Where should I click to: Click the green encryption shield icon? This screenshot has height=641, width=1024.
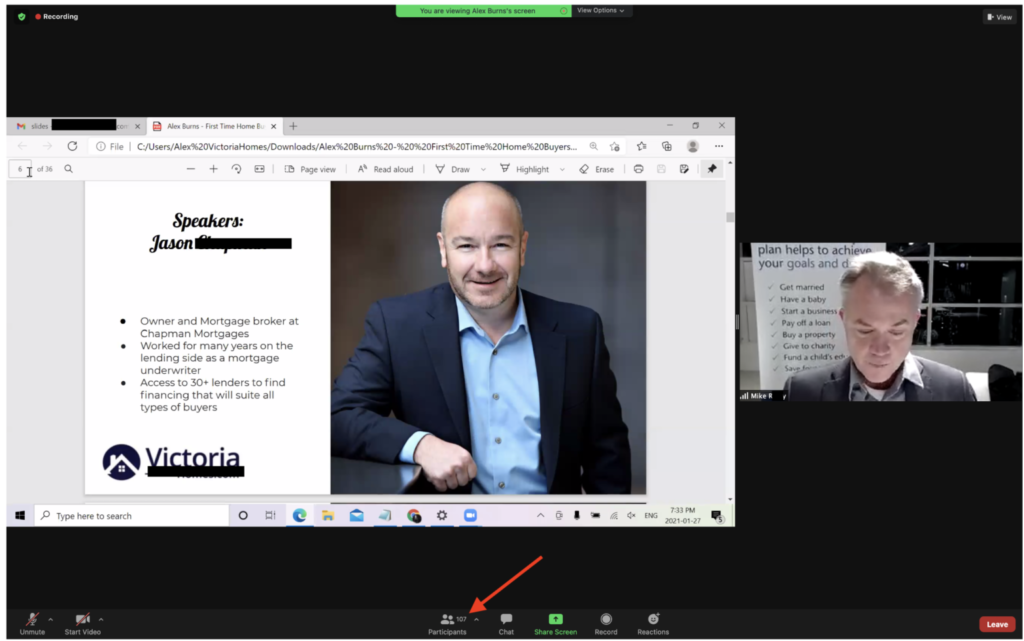click(x=22, y=16)
